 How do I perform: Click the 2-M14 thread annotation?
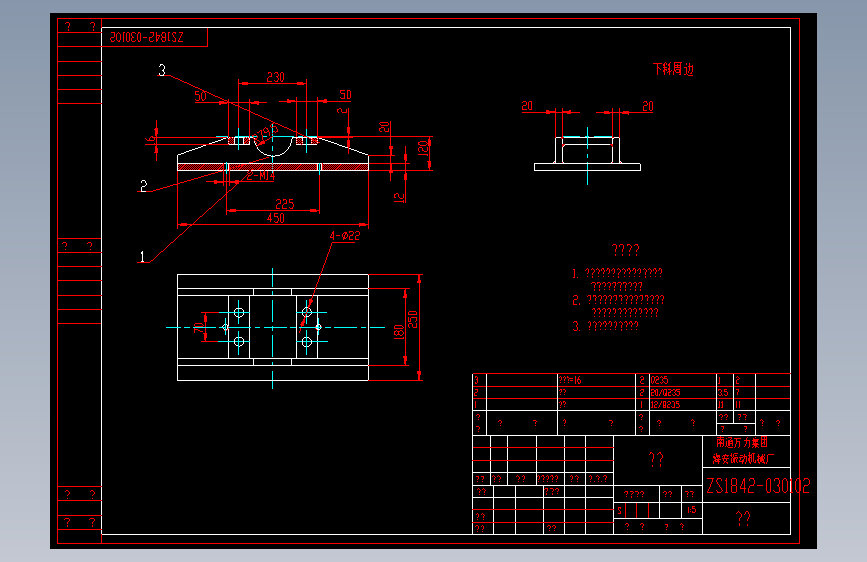pyautogui.click(x=260, y=176)
